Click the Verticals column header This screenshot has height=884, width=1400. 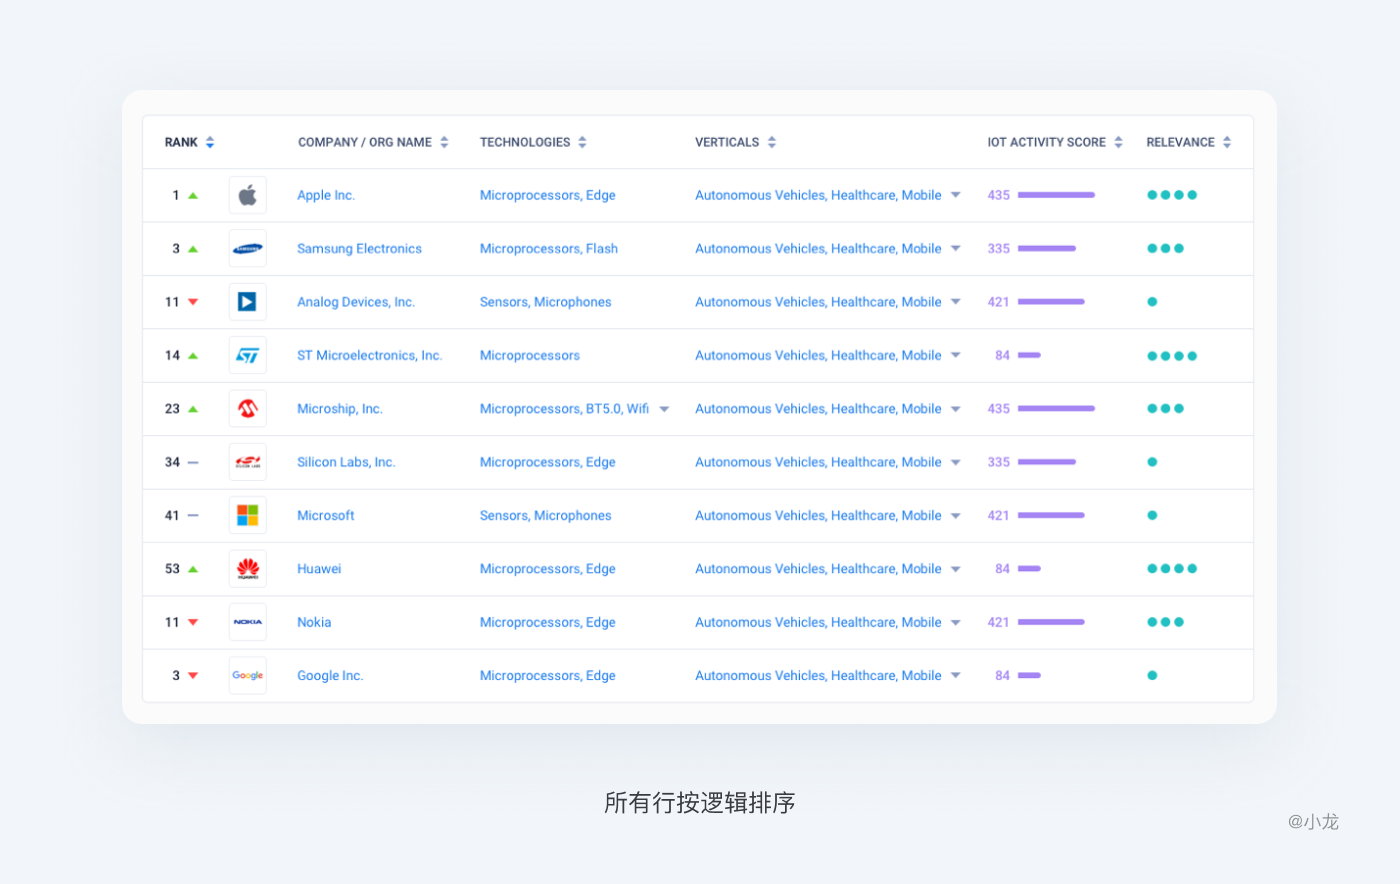point(727,142)
